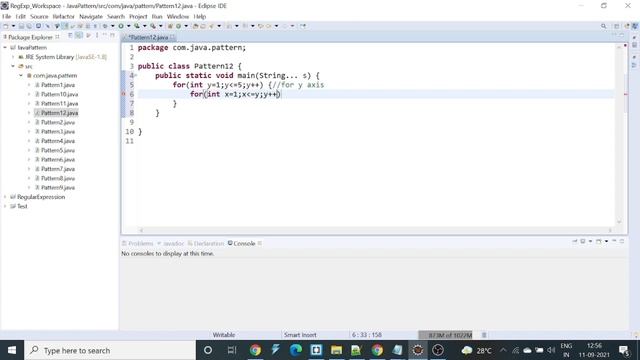The image size is (640, 360).
Task: Click the error marker on line 6
Action: pyautogui.click(x=124, y=94)
